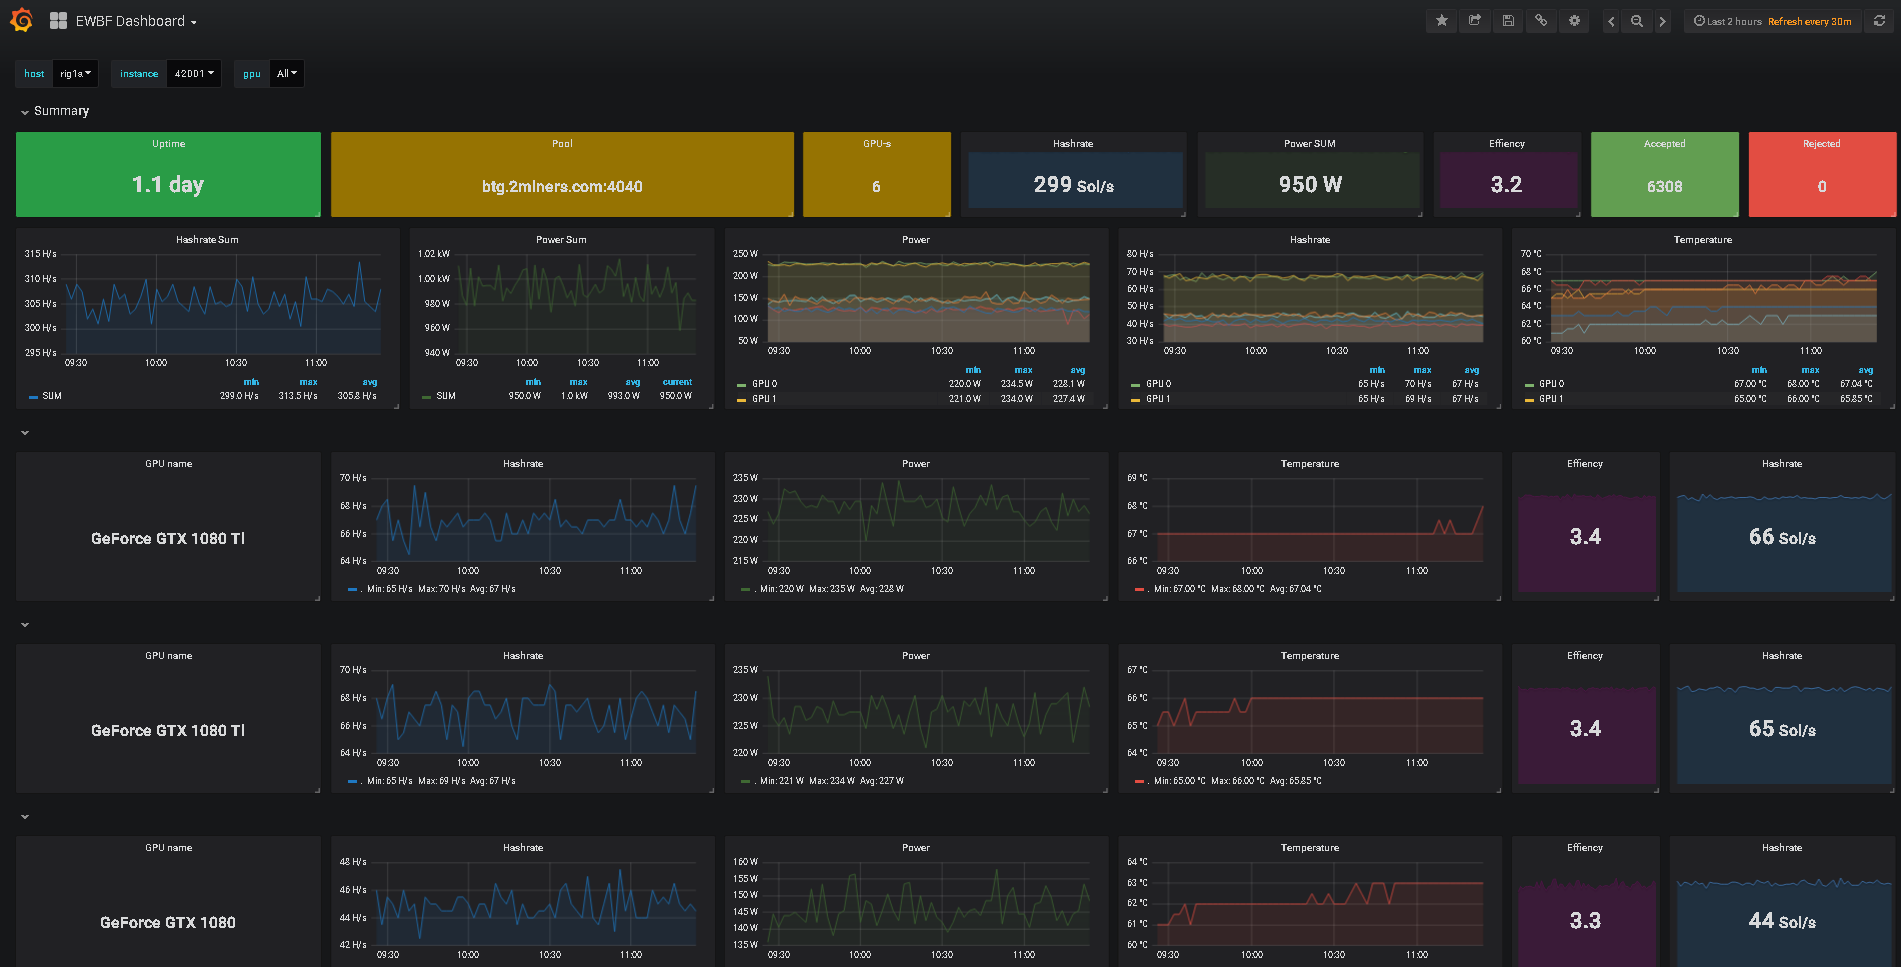The height and width of the screenshot is (967, 1901).
Task: Toggle GPU 0 series in Summary Power legend
Action: click(x=764, y=384)
